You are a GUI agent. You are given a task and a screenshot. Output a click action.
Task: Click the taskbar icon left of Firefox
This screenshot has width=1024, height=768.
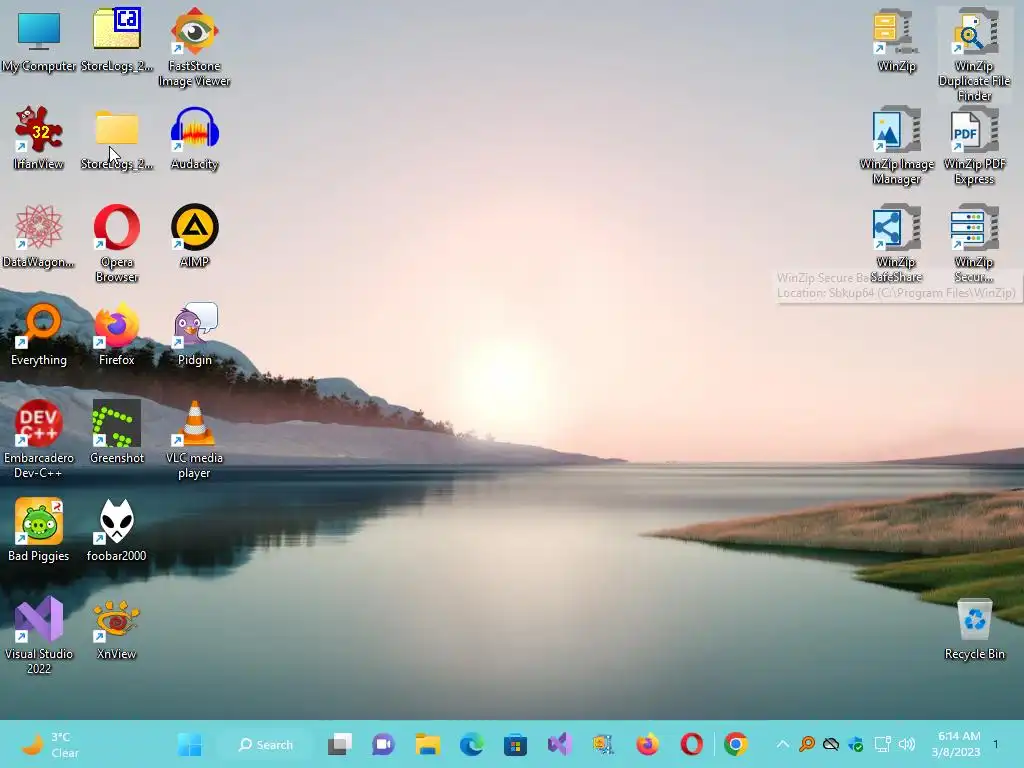coord(603,744)
